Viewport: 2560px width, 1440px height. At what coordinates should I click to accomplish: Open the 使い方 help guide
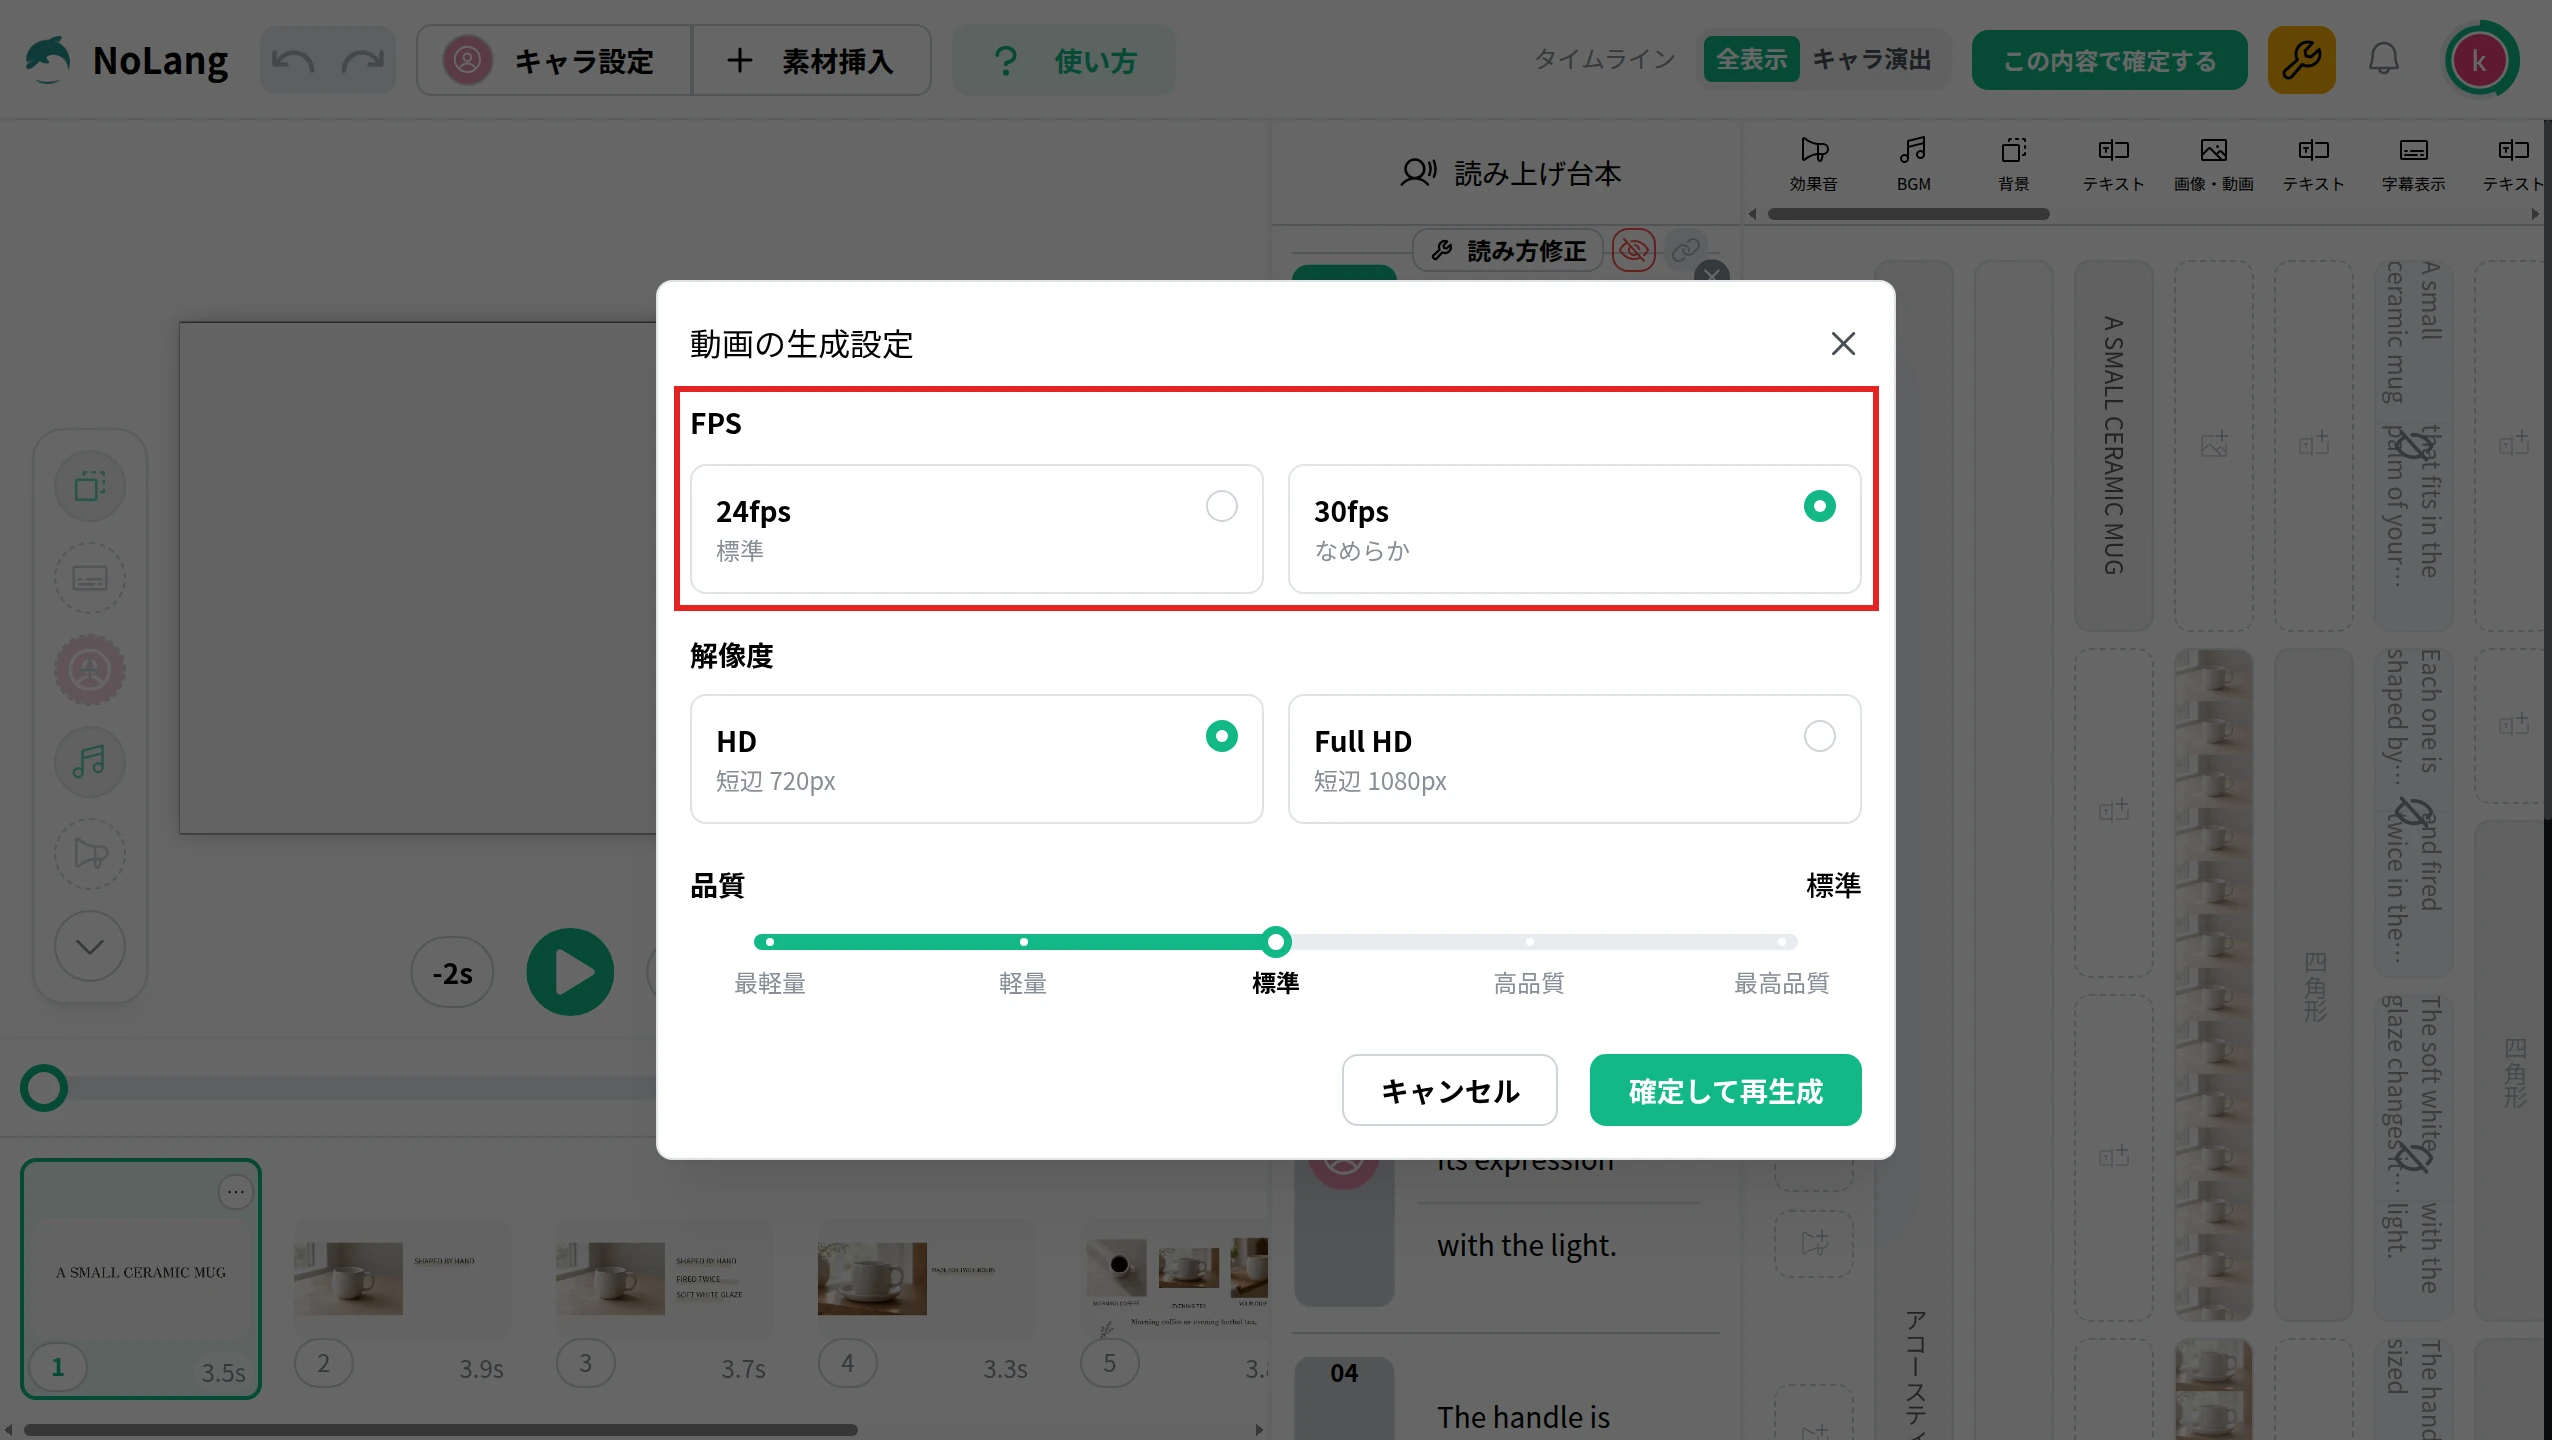[1064, 61]
